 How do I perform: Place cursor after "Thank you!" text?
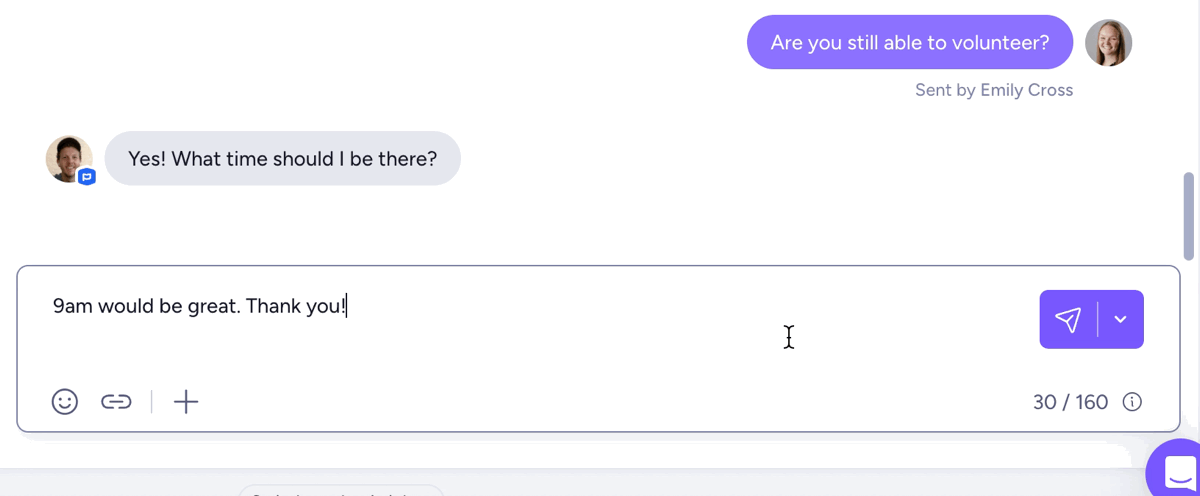click(347, 306)
